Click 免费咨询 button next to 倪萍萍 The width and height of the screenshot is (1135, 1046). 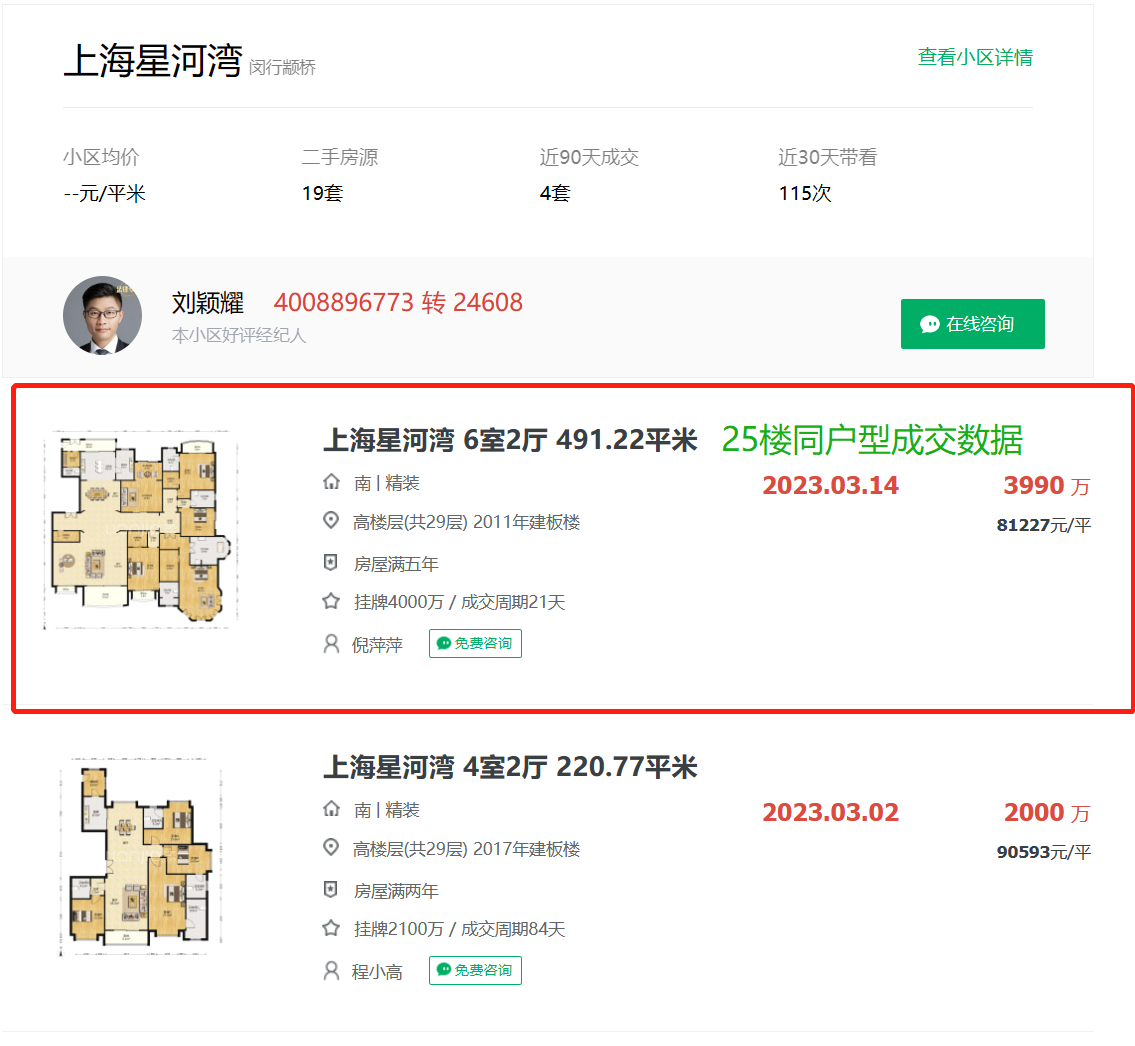coord(475,644)
